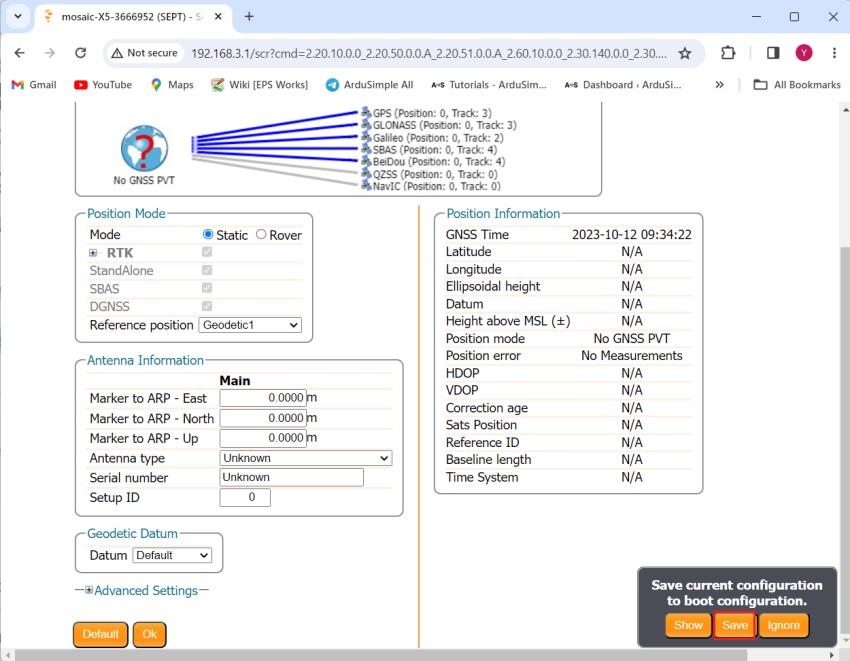The width and height of the screenshot is (850, 661).
Task: Open a new browser tab
Action: (x=249, y=16)
